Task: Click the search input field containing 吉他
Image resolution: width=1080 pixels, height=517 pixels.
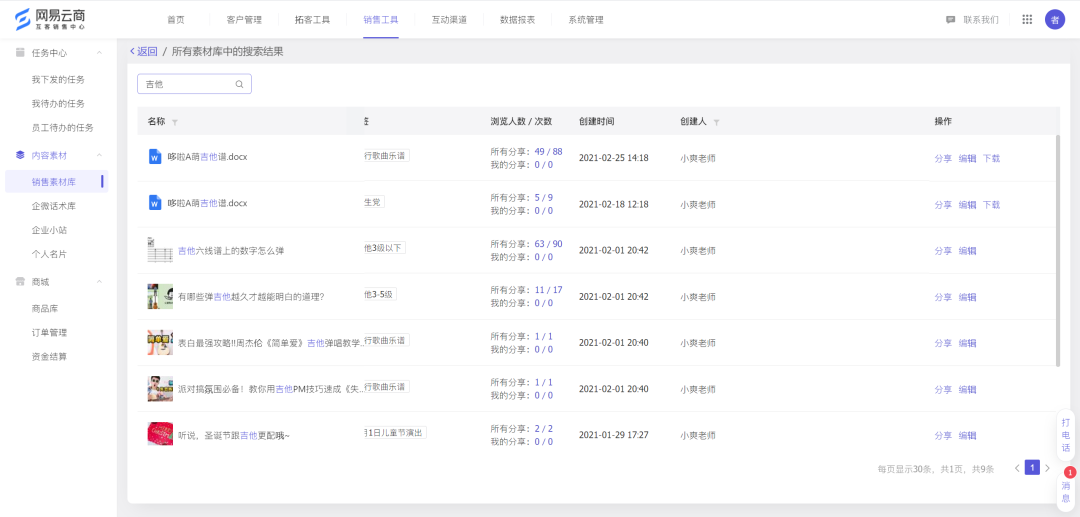Action: coord(187,84)
